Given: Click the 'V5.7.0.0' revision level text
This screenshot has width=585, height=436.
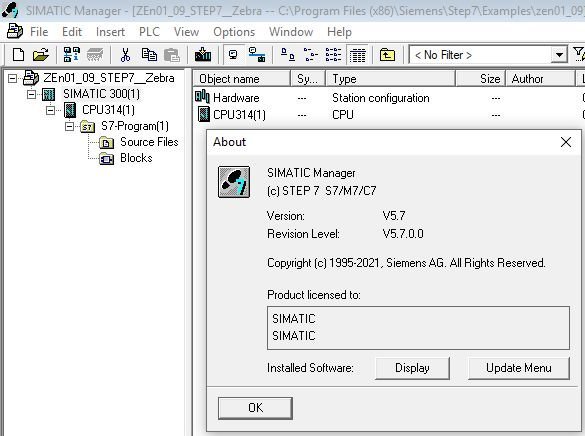Looking at the screenshot, I should pyautogui.click(x=403, y=234).
